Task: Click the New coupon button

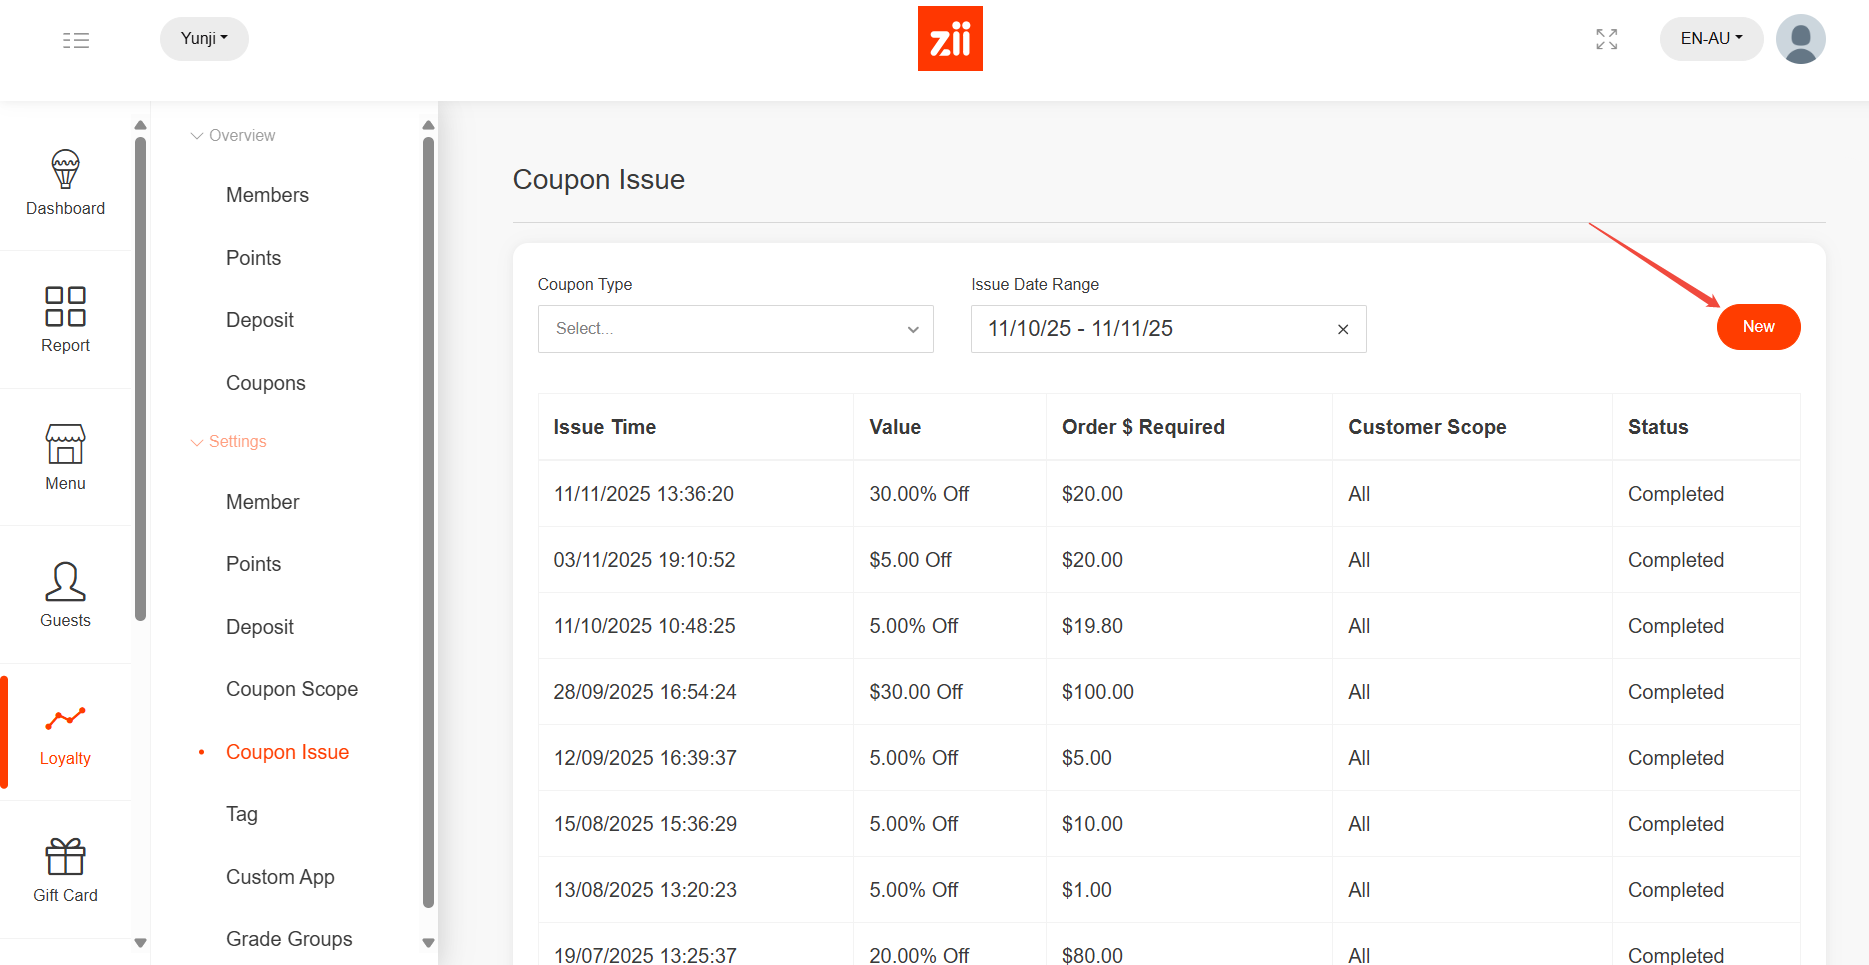Action: (x=1758, y=327)
